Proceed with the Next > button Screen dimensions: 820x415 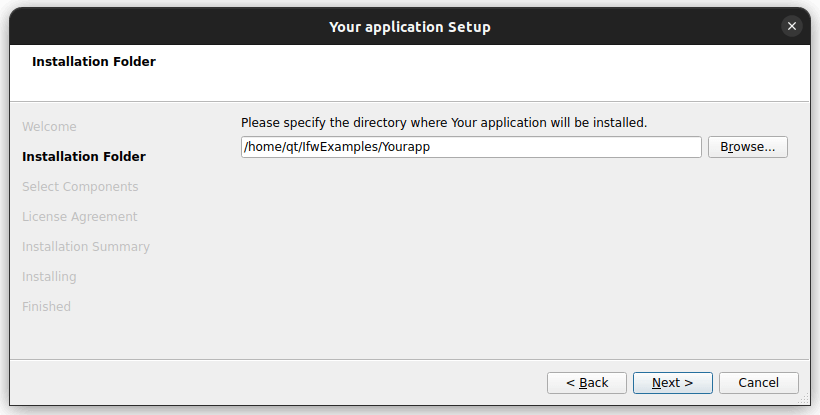point(672,383)
